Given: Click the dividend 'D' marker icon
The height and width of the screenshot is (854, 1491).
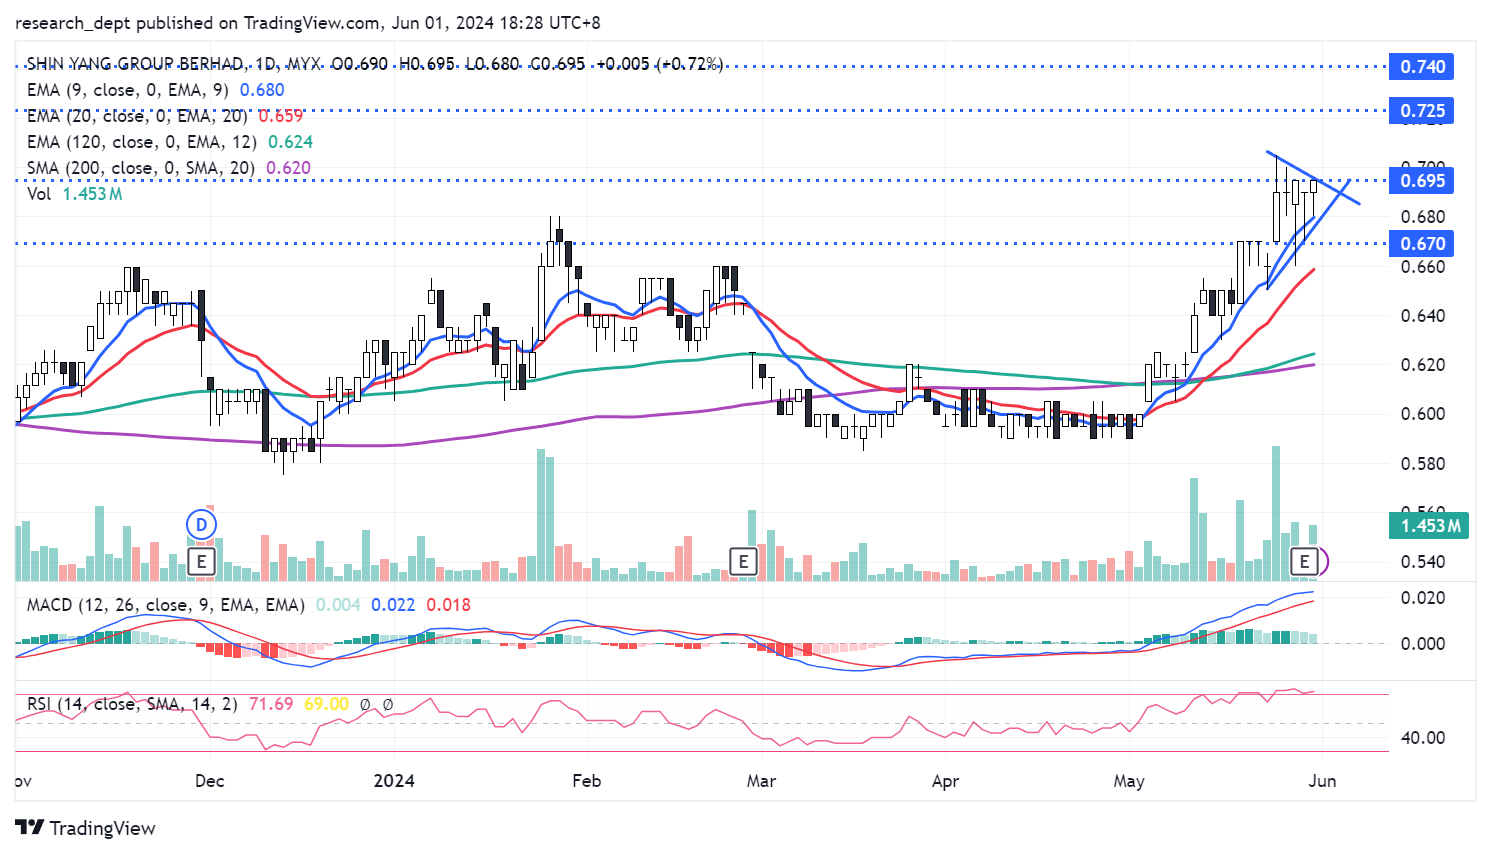Looking at the screenshot, I should coord(202,525).
